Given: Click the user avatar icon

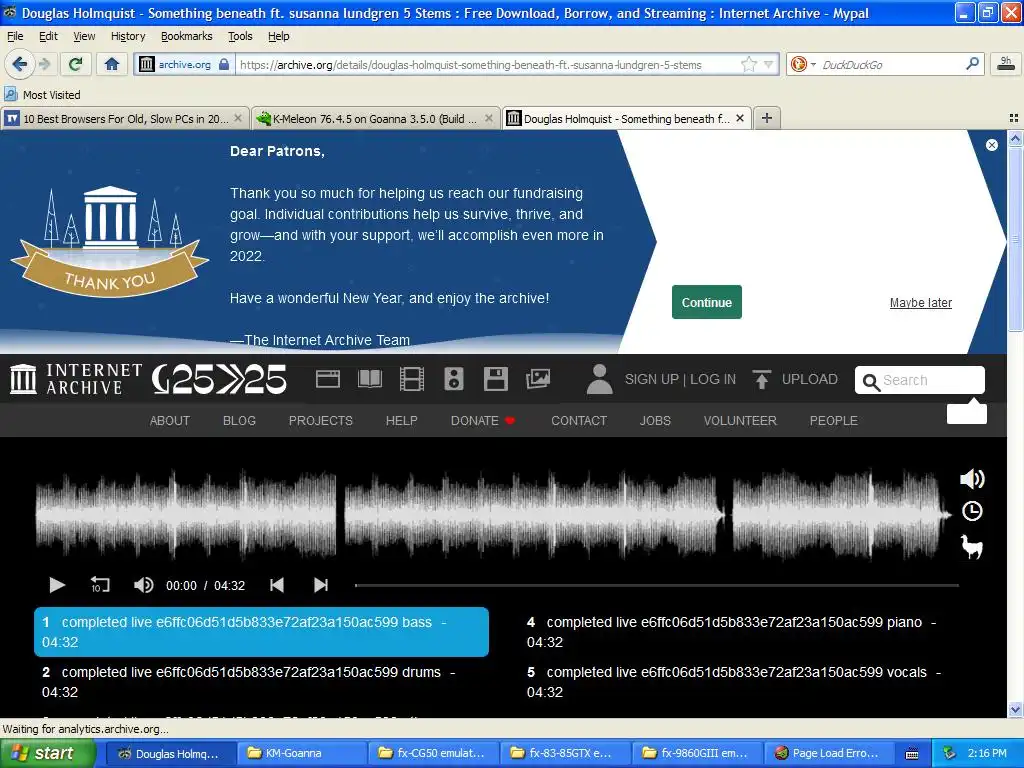Looking at the screenshot, I should coord(600,379).
